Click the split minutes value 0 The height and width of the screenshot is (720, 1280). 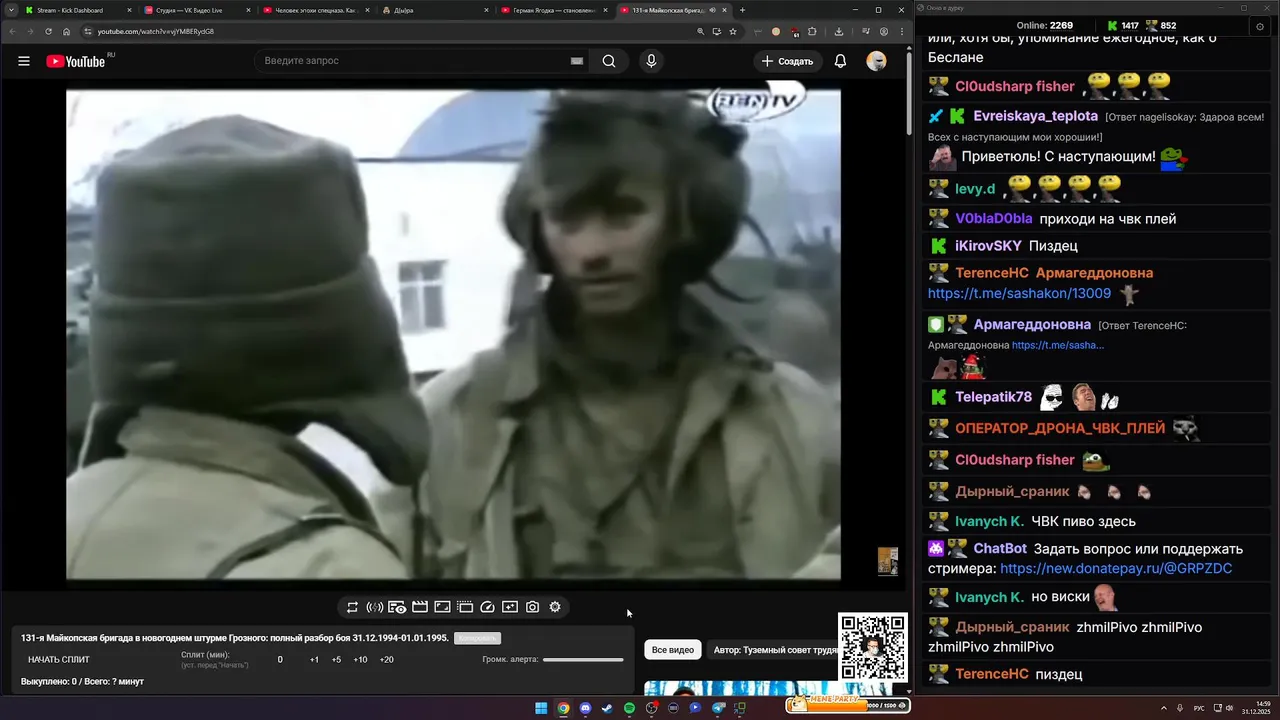pos(280,660)
